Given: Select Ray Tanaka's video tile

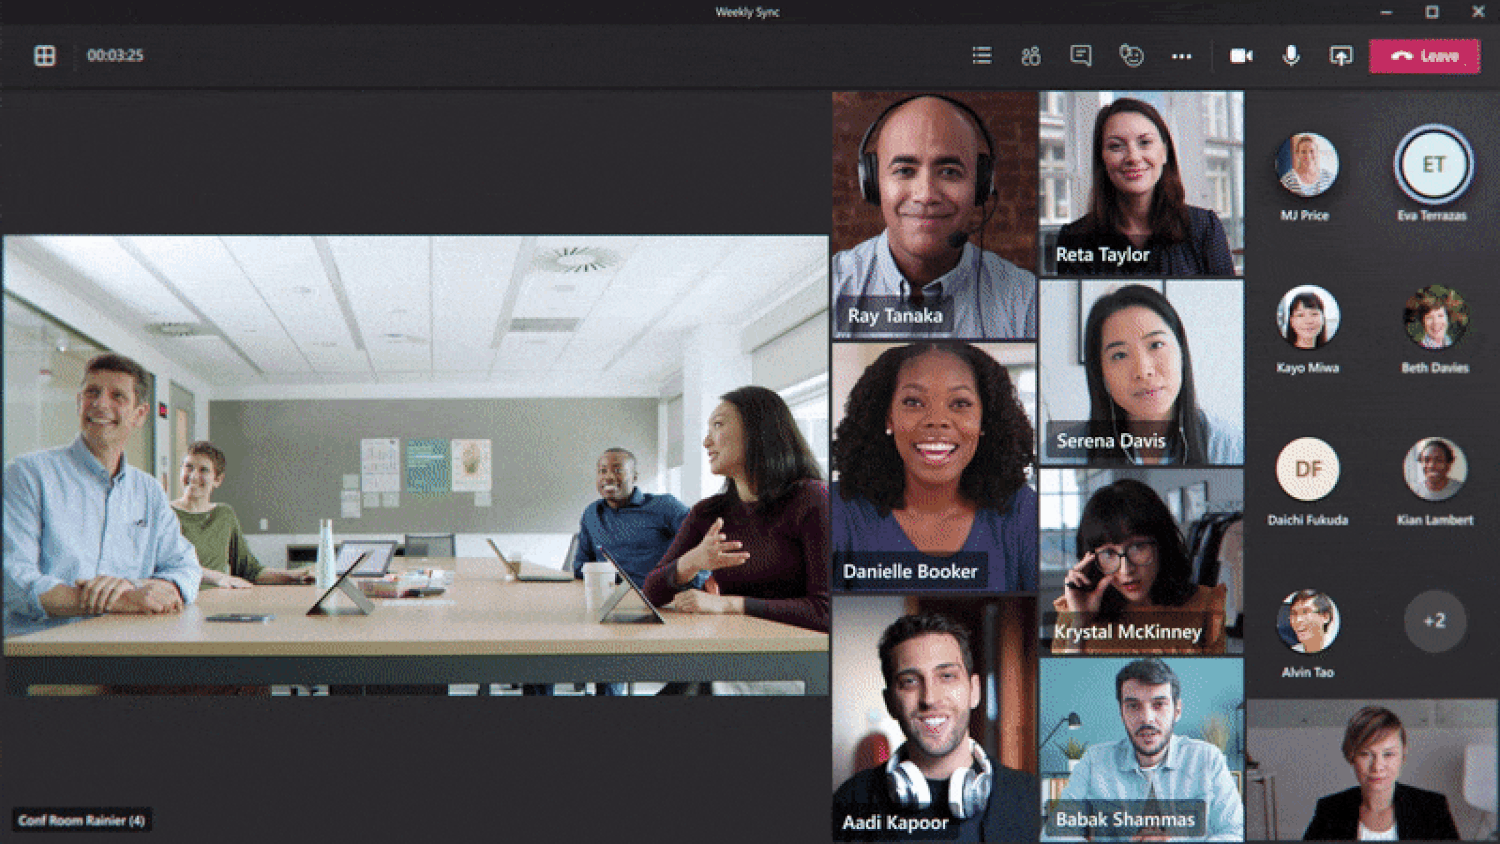Looking at the screenshot, I should tap(934, 215).
